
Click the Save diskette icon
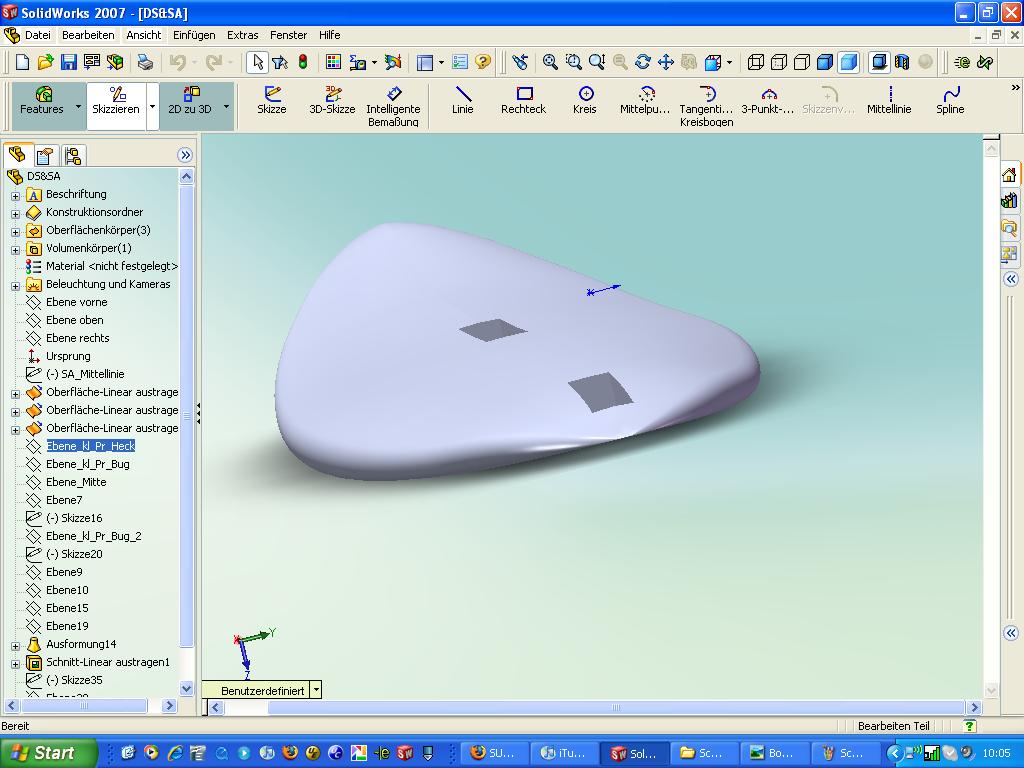(69, 62)
